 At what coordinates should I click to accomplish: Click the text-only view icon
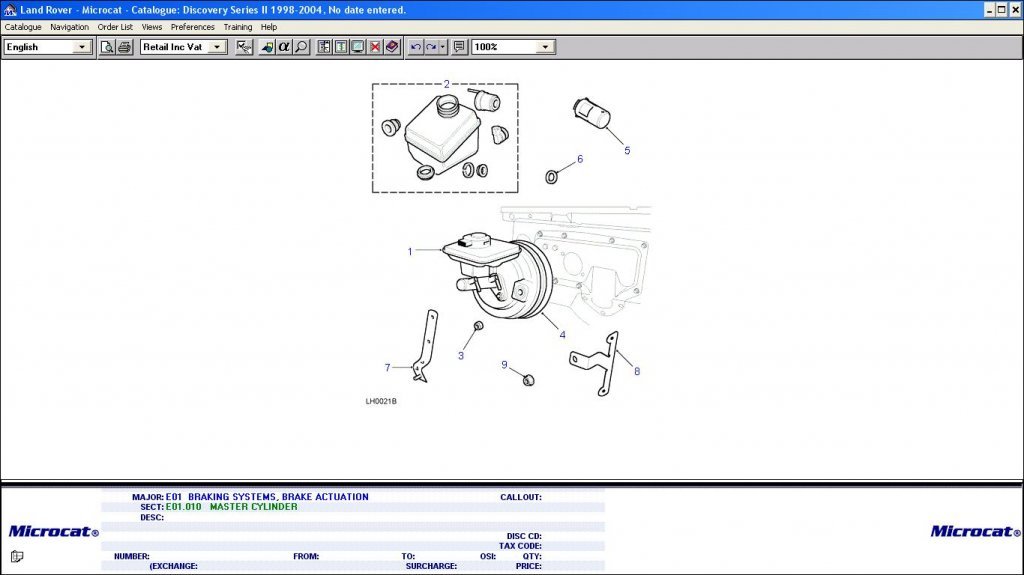point(341,47)
